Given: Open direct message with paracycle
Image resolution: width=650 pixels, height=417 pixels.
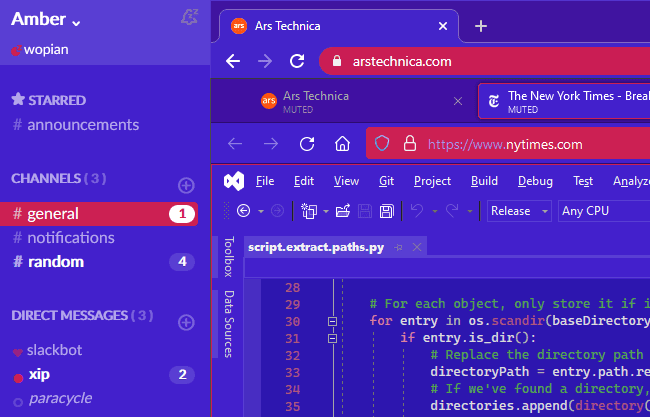Looking at the screenshot, I should (53, 398).
